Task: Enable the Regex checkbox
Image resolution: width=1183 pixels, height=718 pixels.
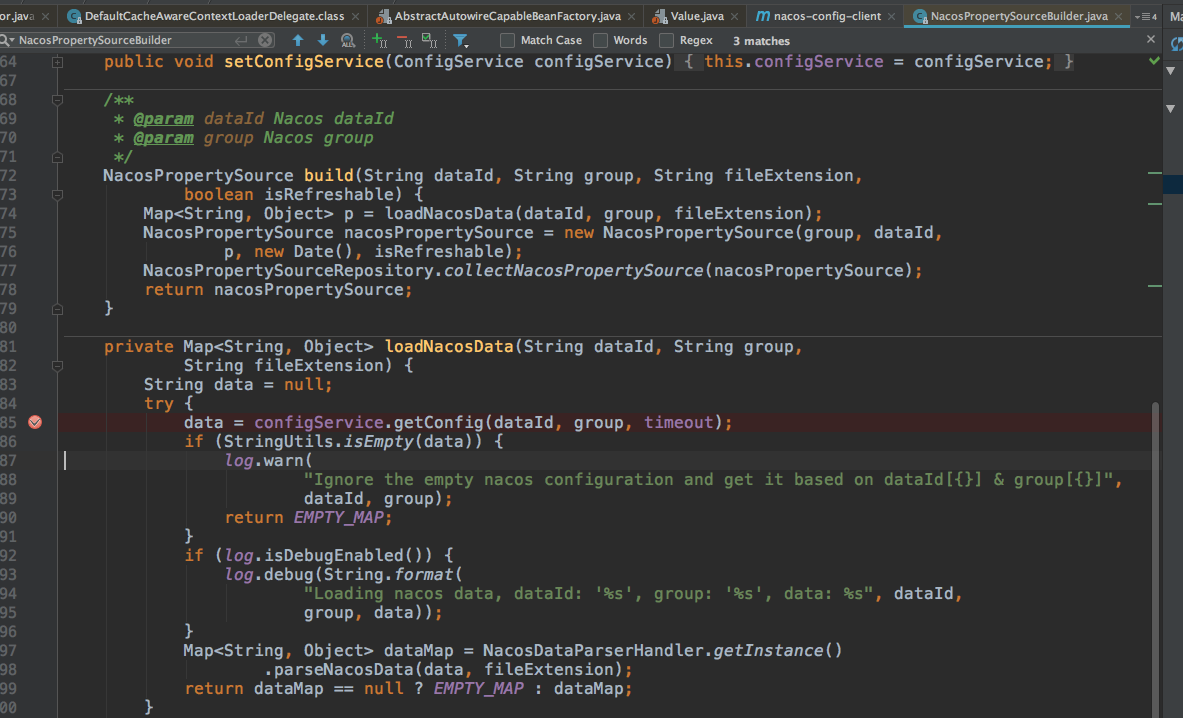Action: 668,40
